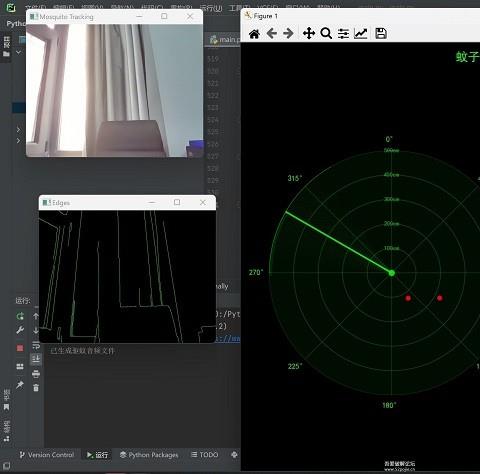Go back to previous view in Figure 1
480x474 pixels.
272,34
